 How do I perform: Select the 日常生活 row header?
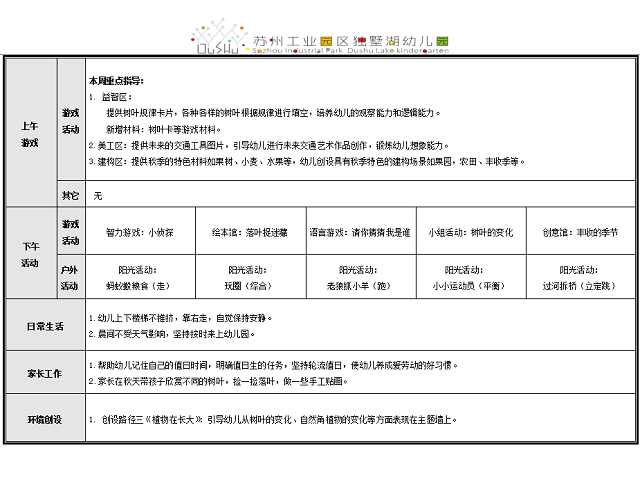pyautogui.click(x=45, y=325)
